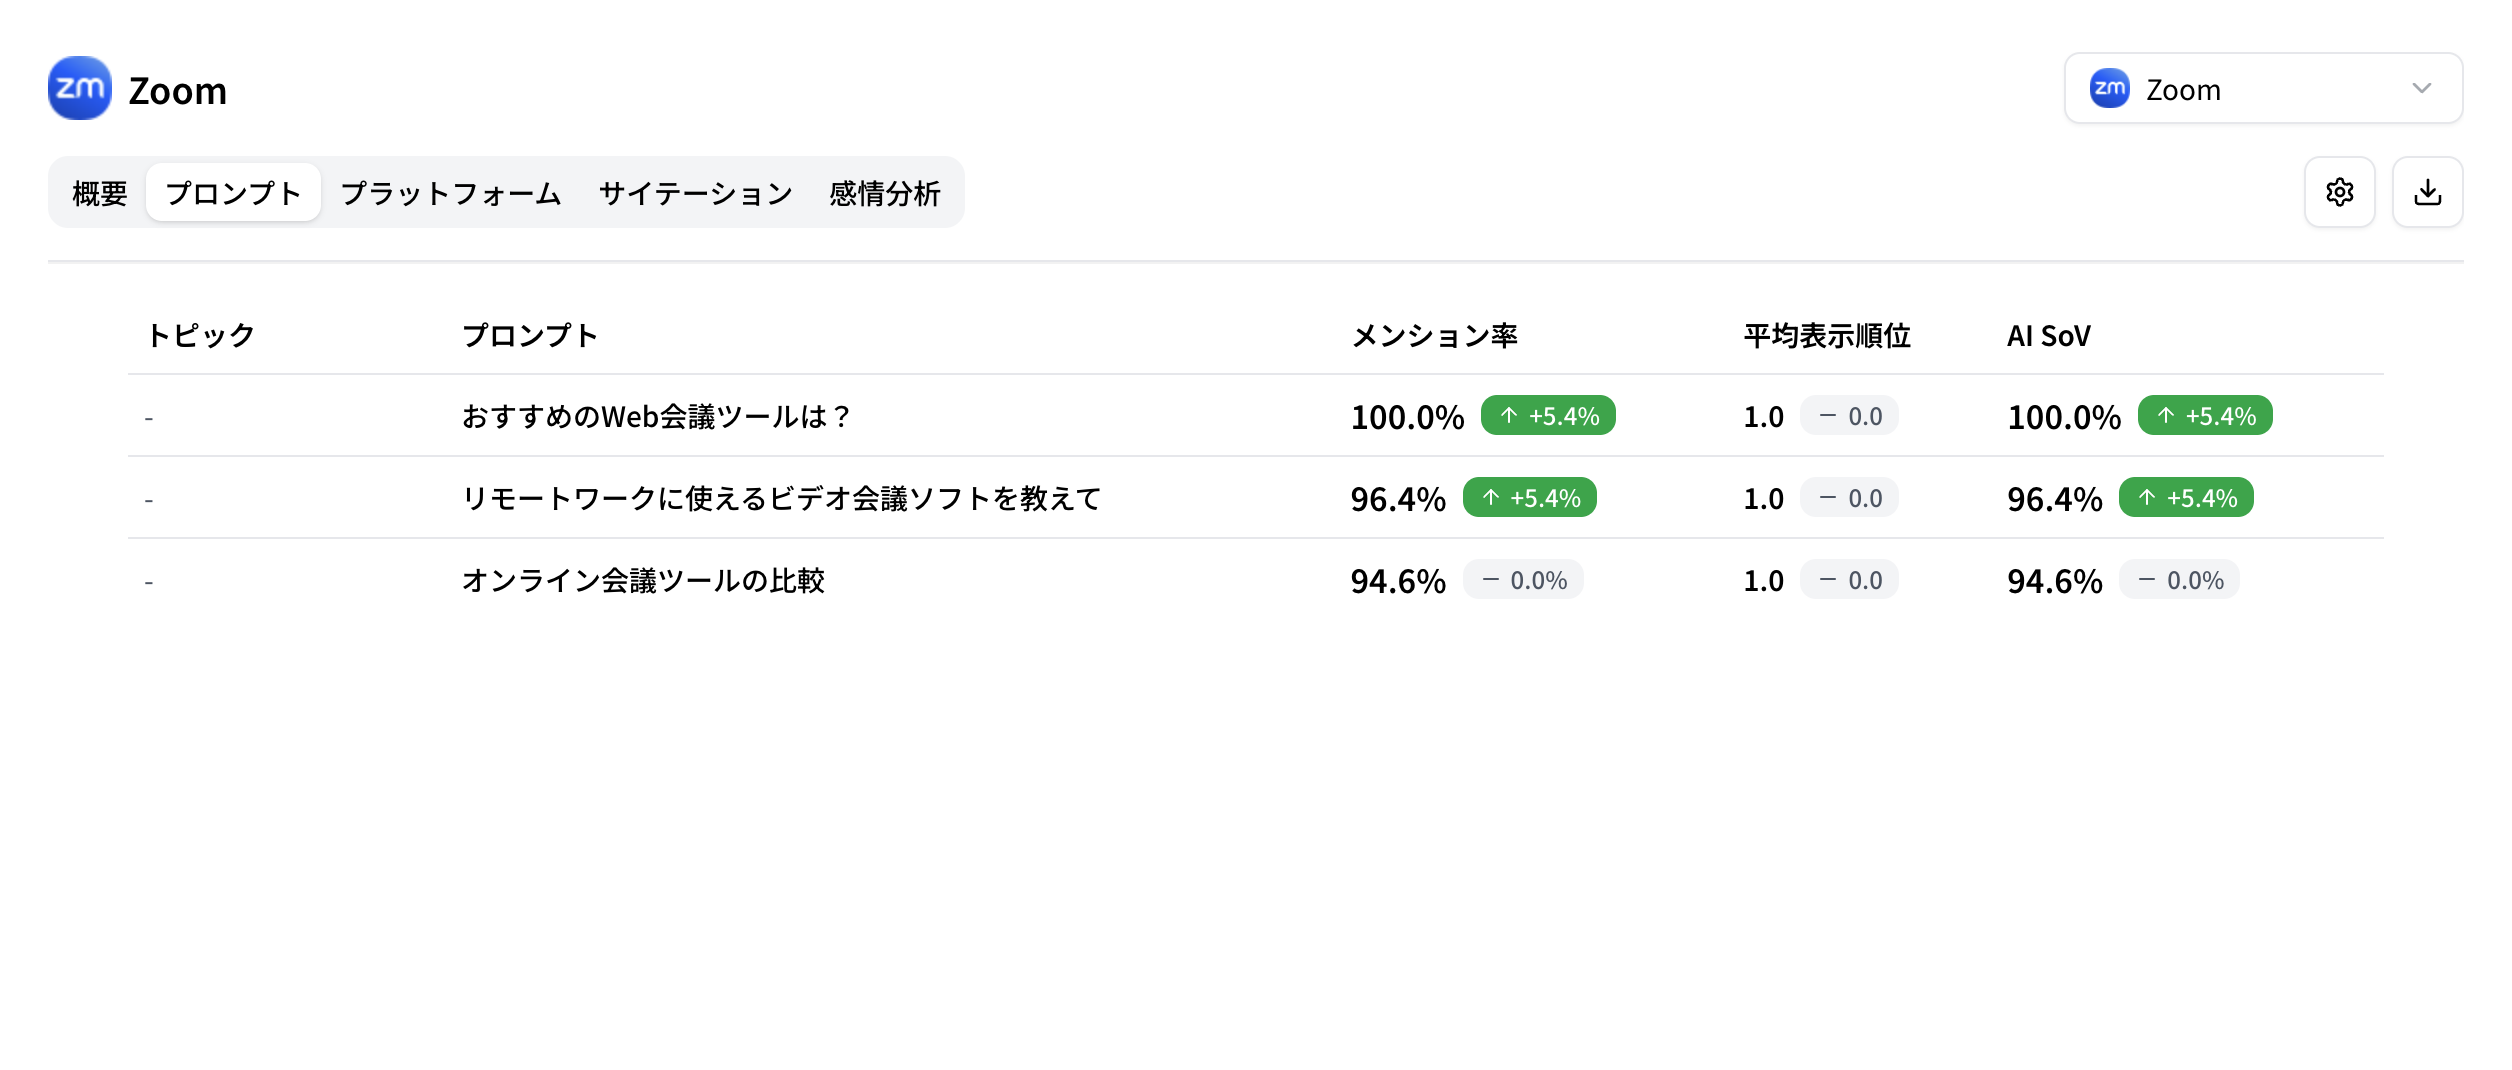Click the chevron arrow on the brand selector
This screenshot has height=1070, width=2512.
coord(2420,88)
